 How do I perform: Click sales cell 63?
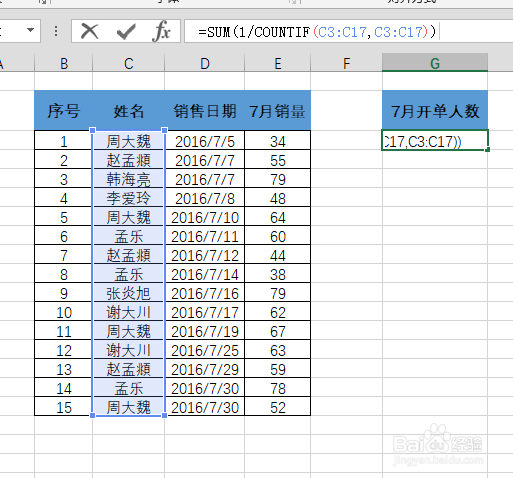click(x=278, y=349)
